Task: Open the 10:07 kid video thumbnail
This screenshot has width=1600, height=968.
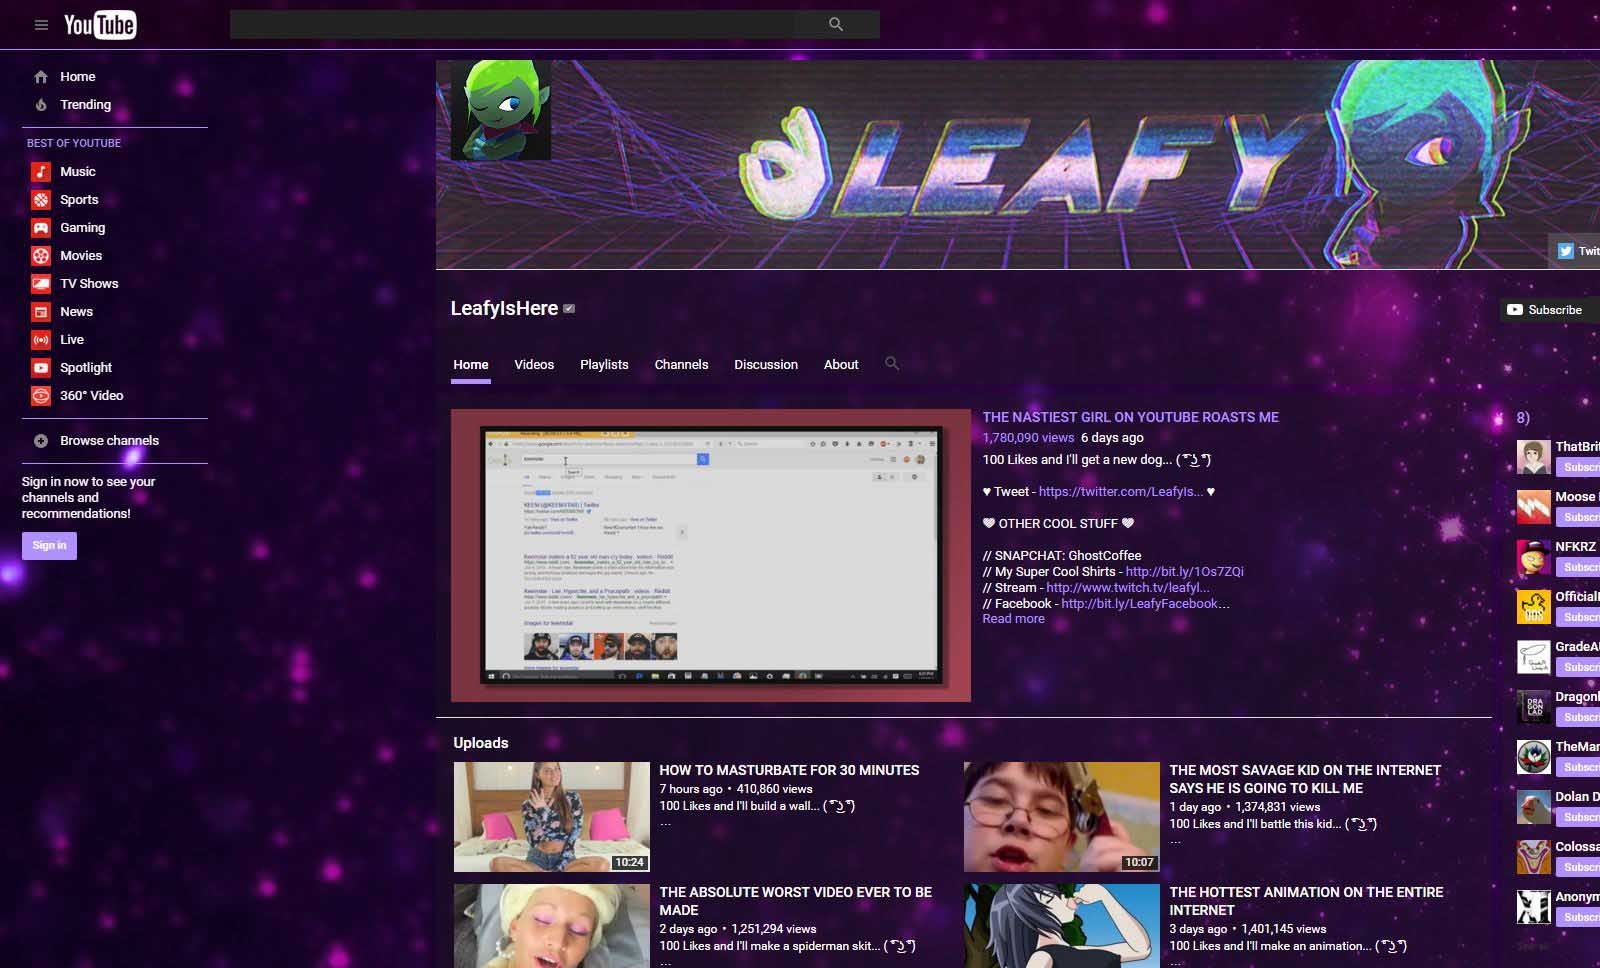Action: coord(1062,817)
